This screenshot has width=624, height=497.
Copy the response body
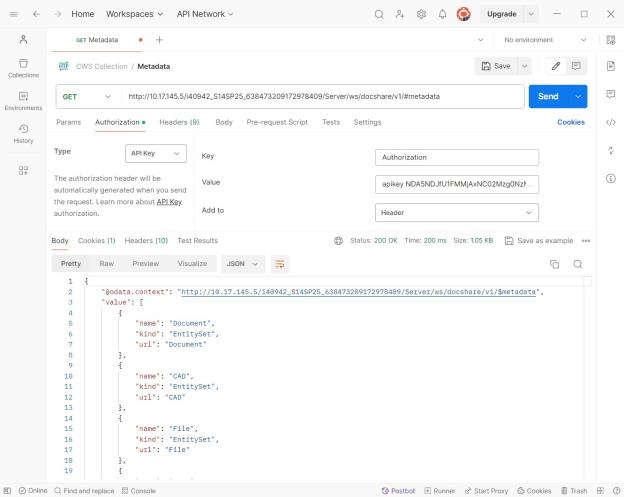tap(554, 264)
